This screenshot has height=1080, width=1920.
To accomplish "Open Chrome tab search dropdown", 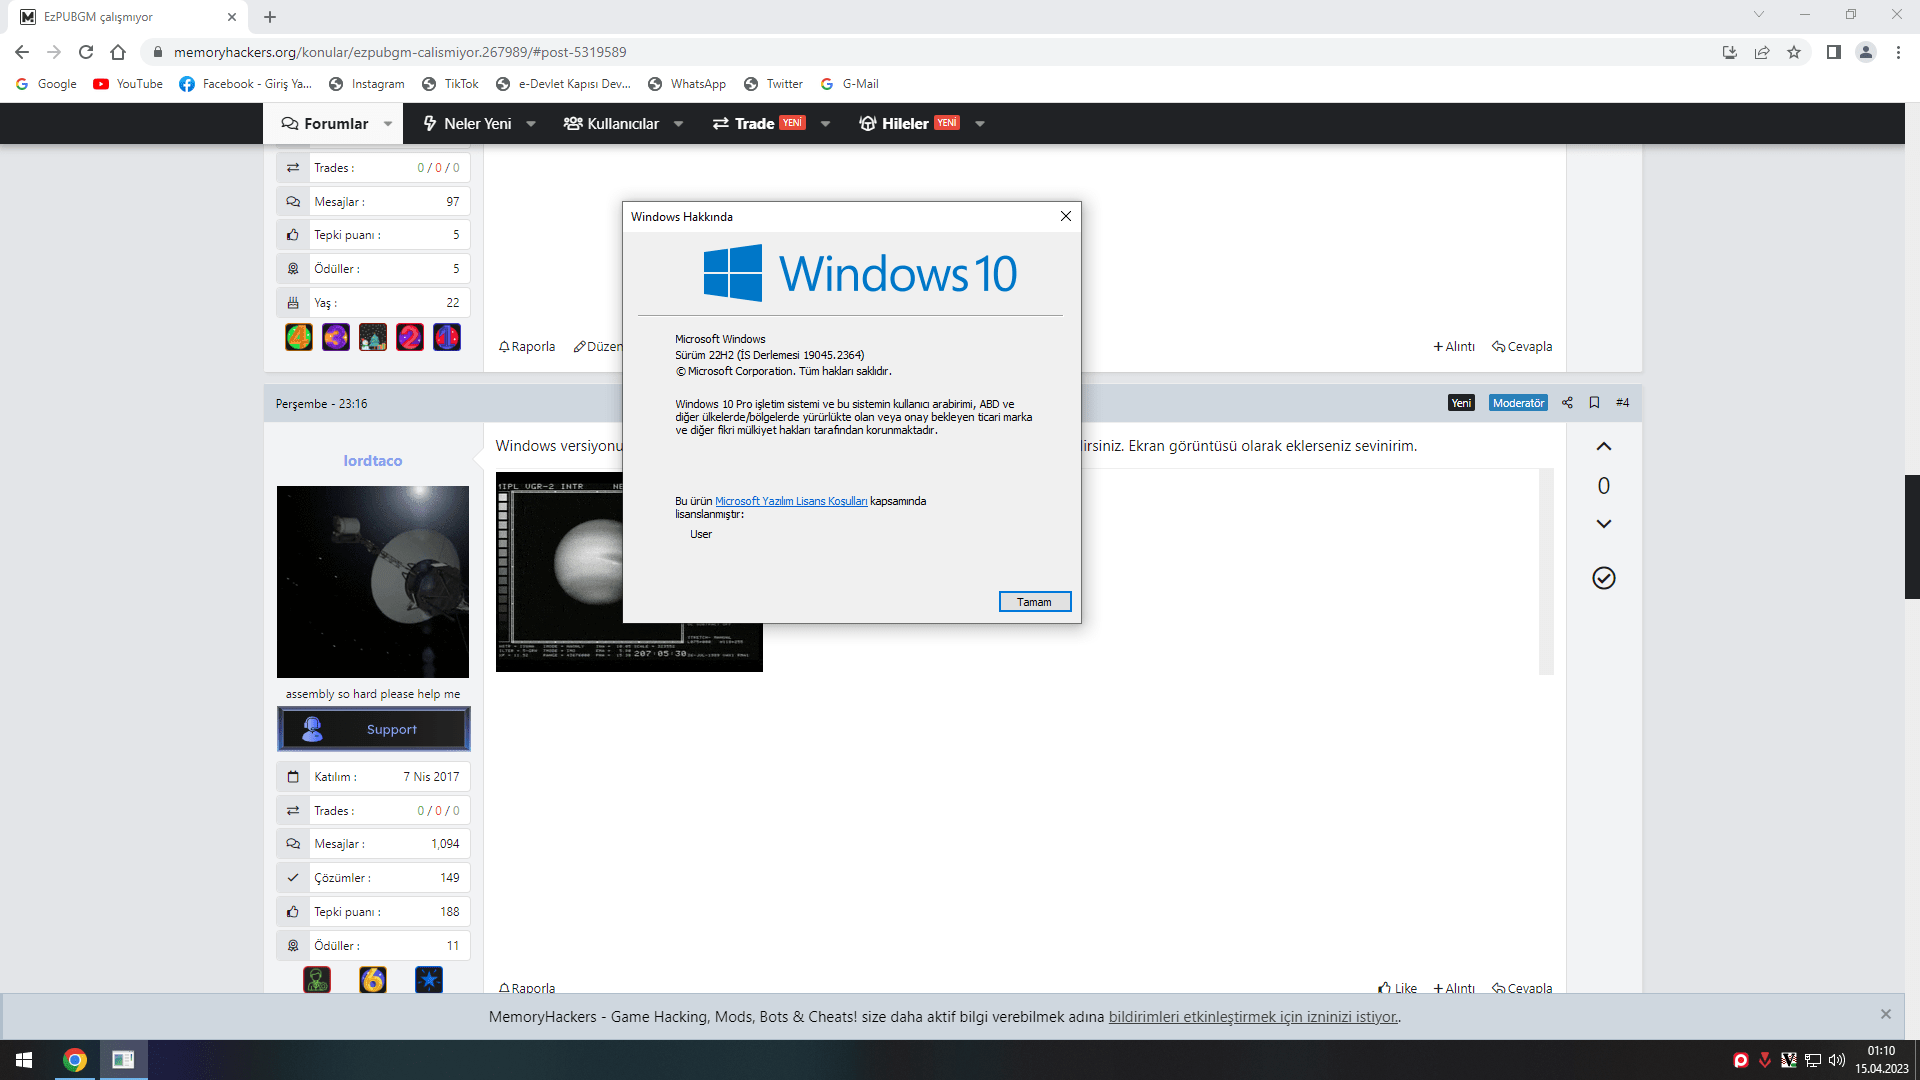I will click(1759, 15).
